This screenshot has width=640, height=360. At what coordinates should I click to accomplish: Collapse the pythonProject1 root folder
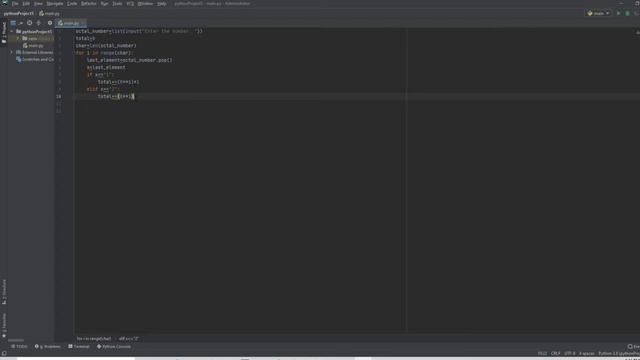tap(12, 31)
